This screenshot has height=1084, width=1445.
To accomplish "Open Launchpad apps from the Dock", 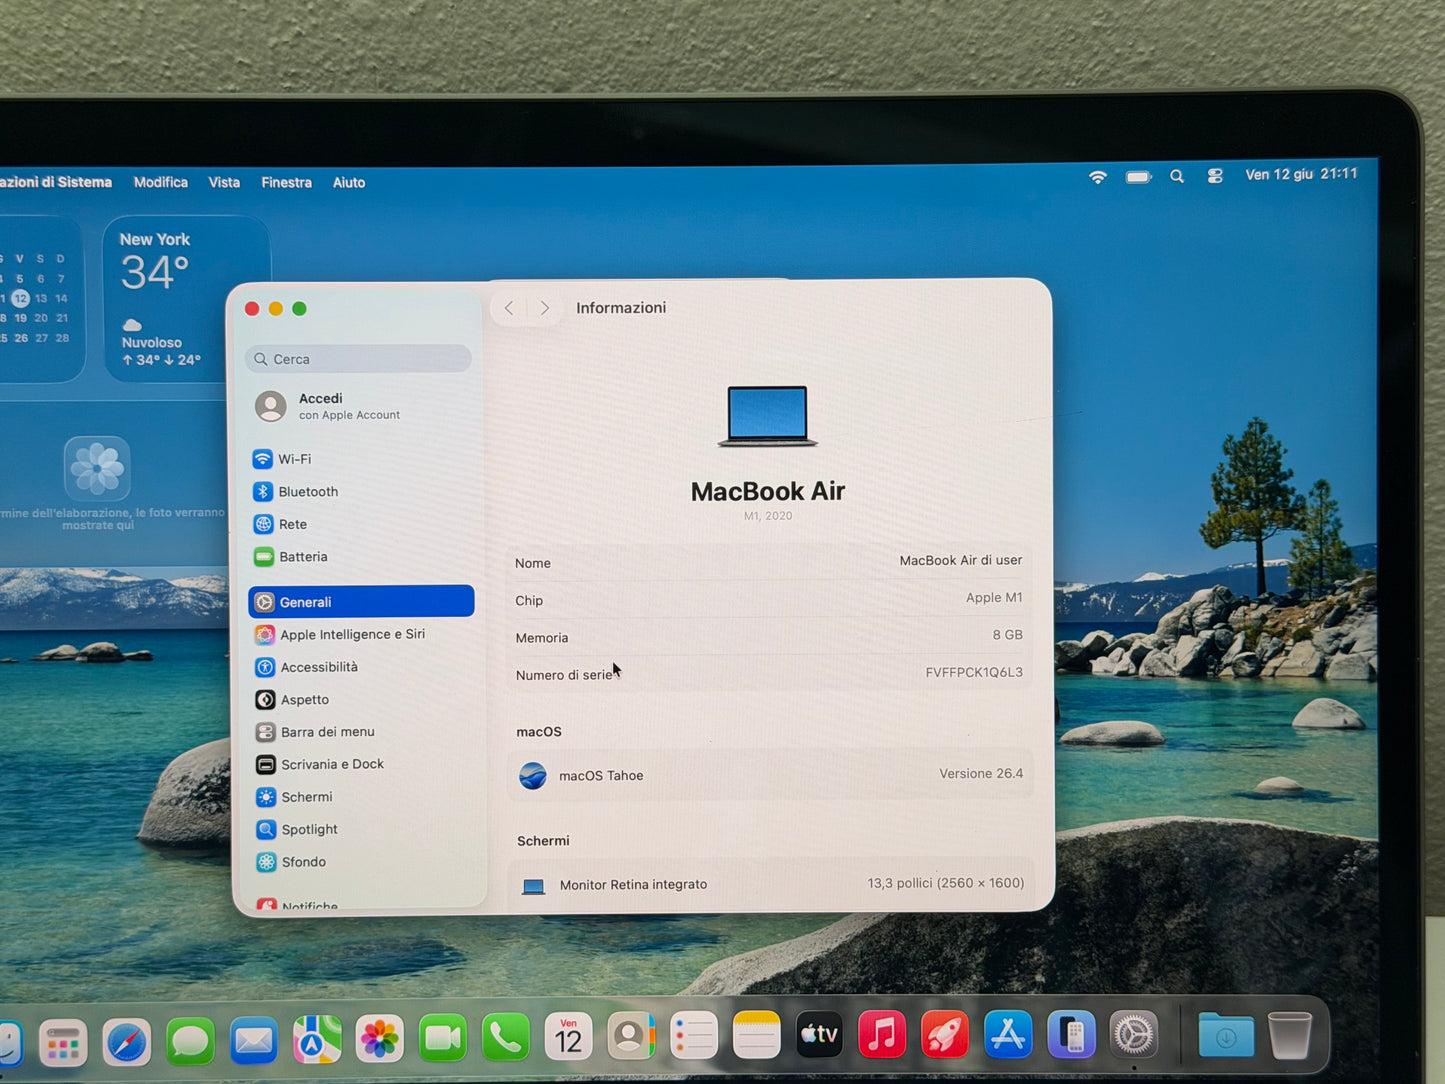I will point(63,1043).
